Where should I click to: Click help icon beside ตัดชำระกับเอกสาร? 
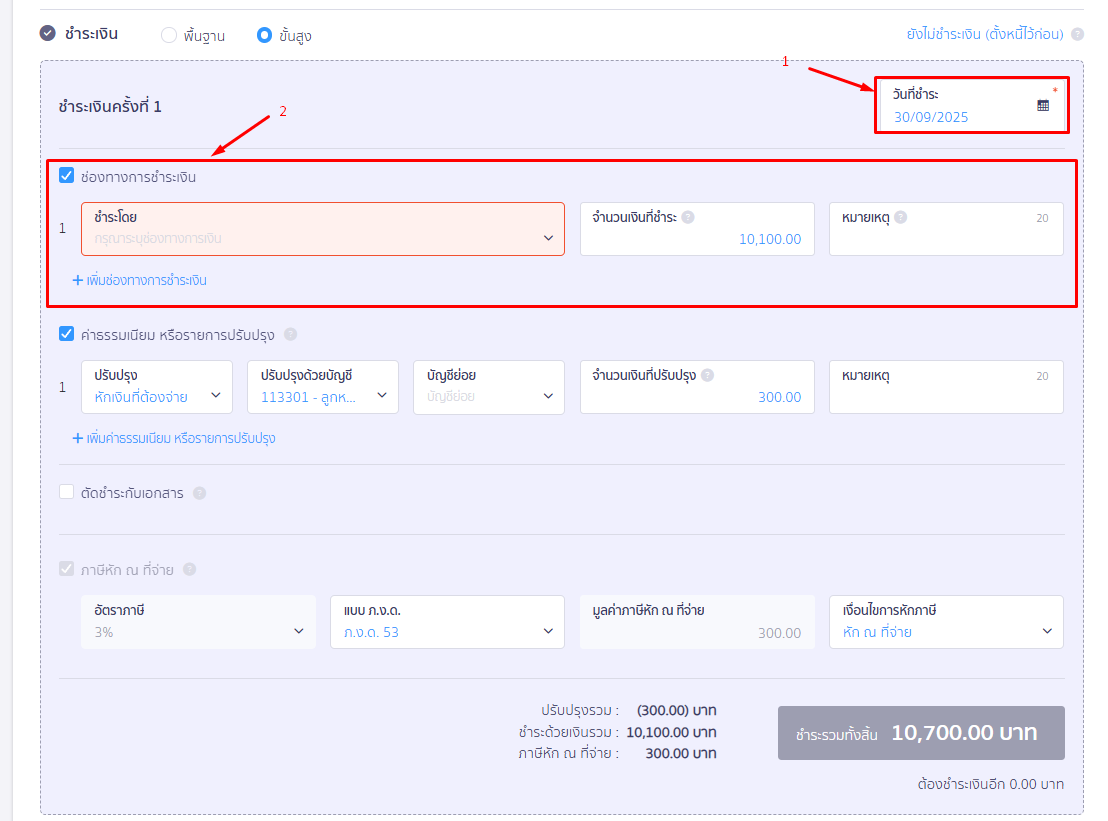tap(199, 493)
